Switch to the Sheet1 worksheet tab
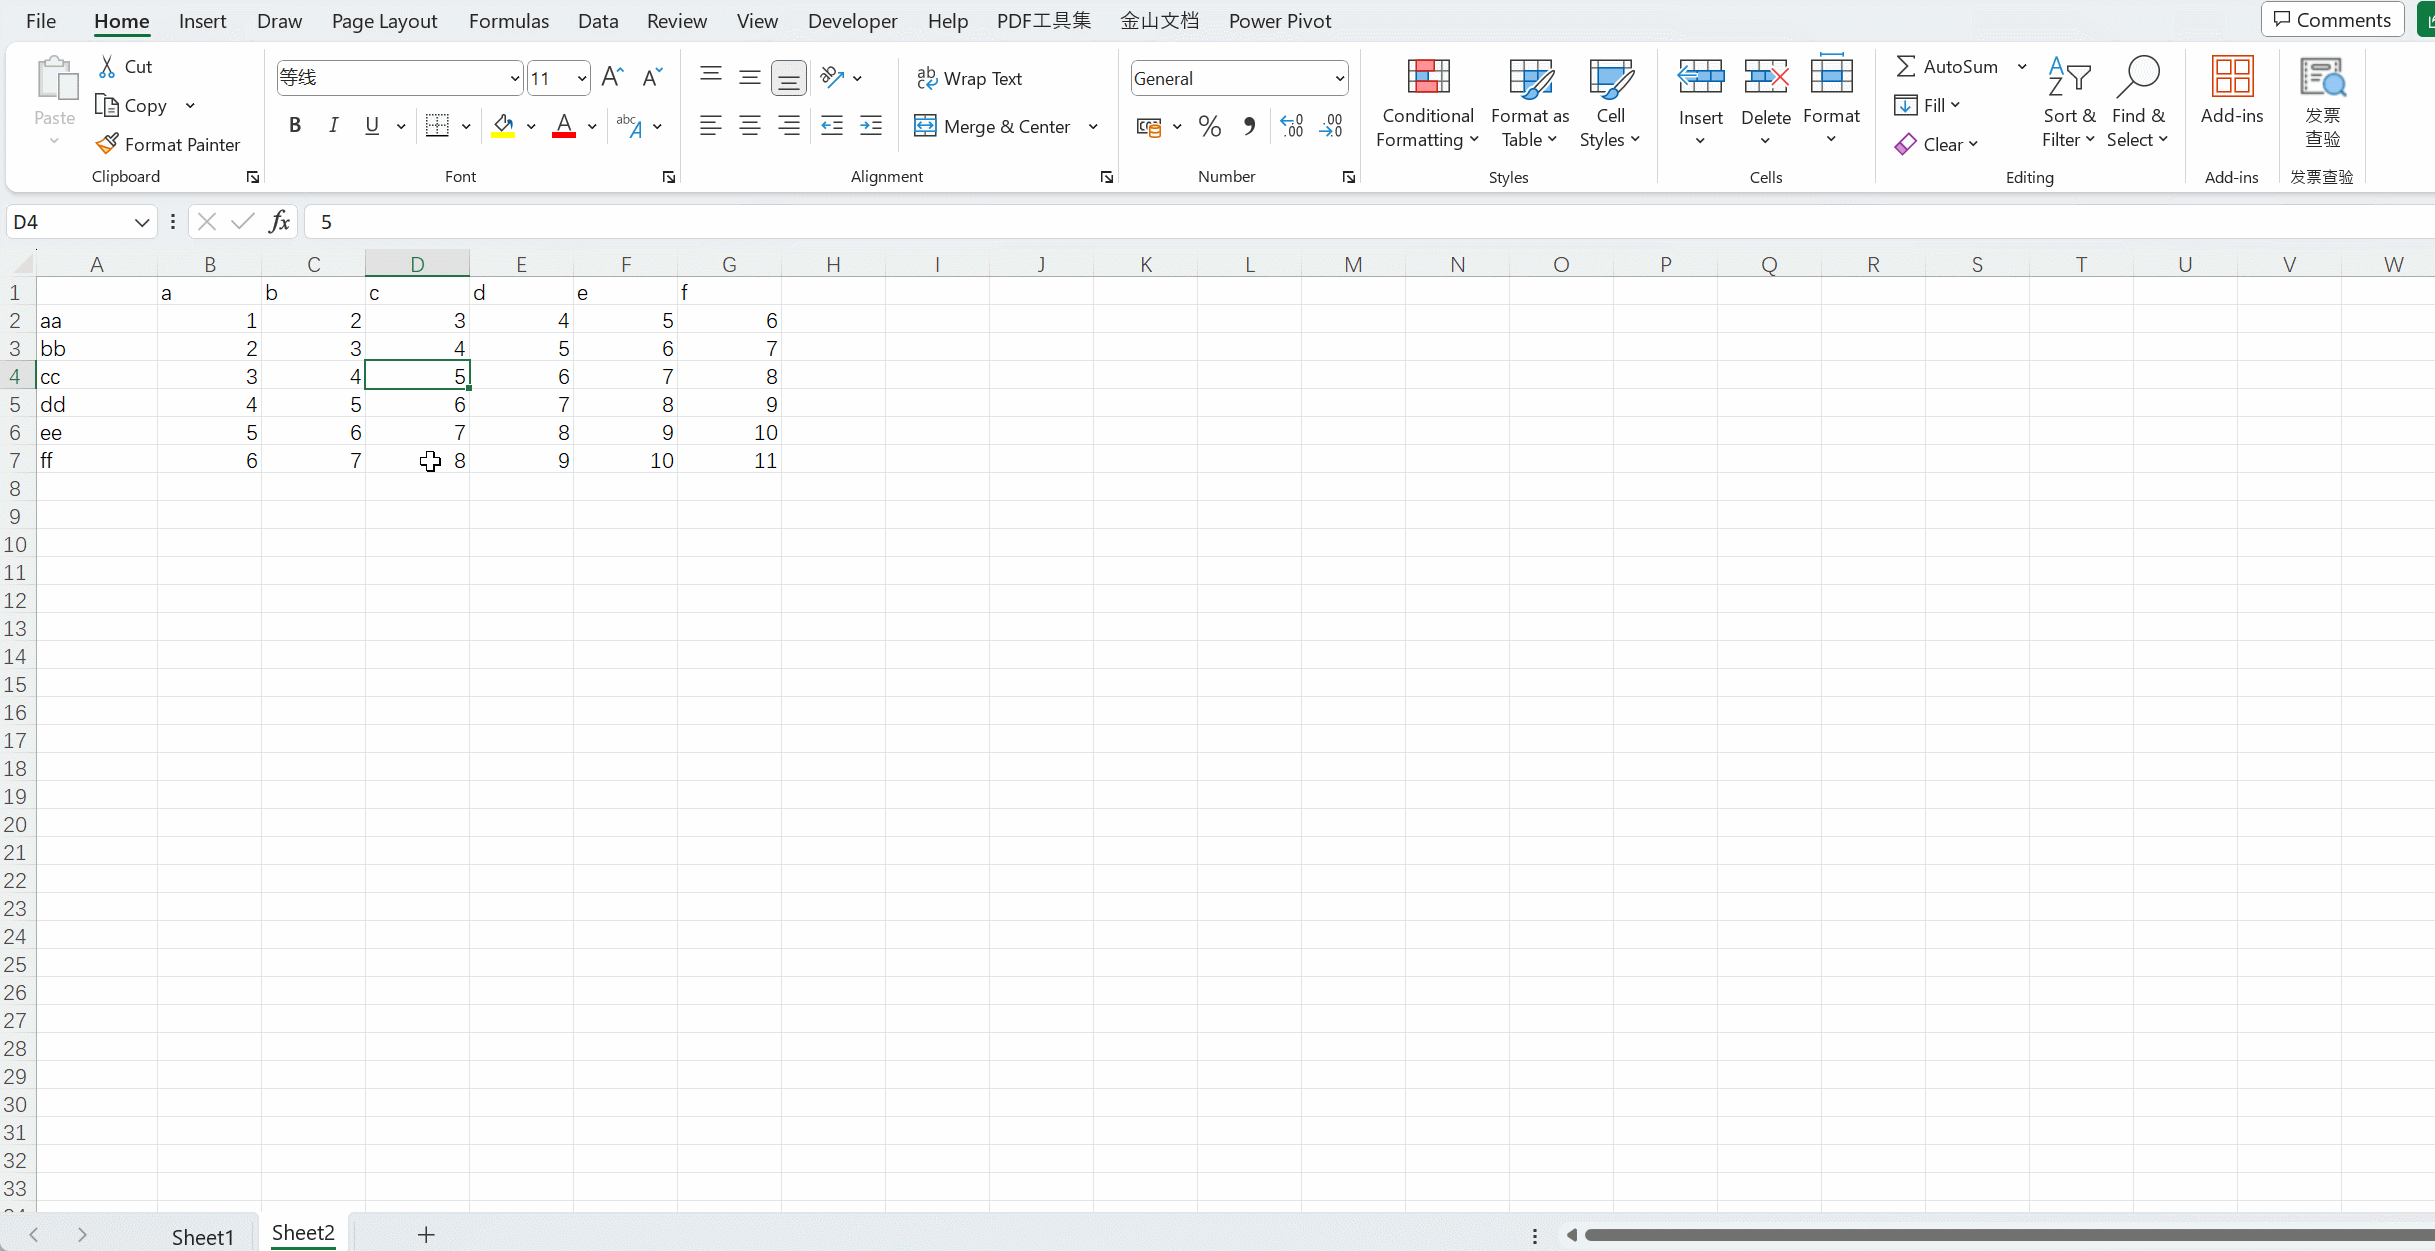This screenshot has height=1251, width=2435. pos(202,1236)
